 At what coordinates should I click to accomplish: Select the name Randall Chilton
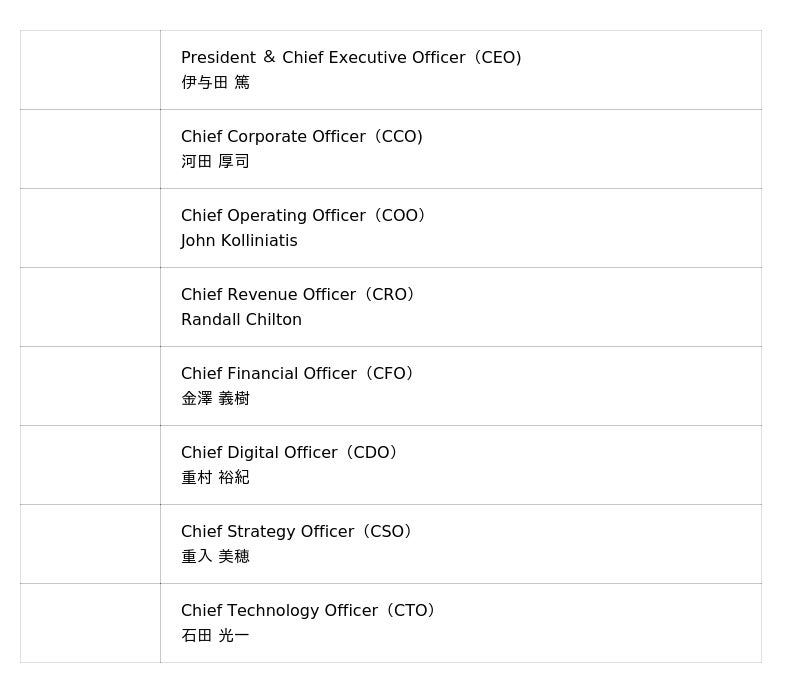241,320
